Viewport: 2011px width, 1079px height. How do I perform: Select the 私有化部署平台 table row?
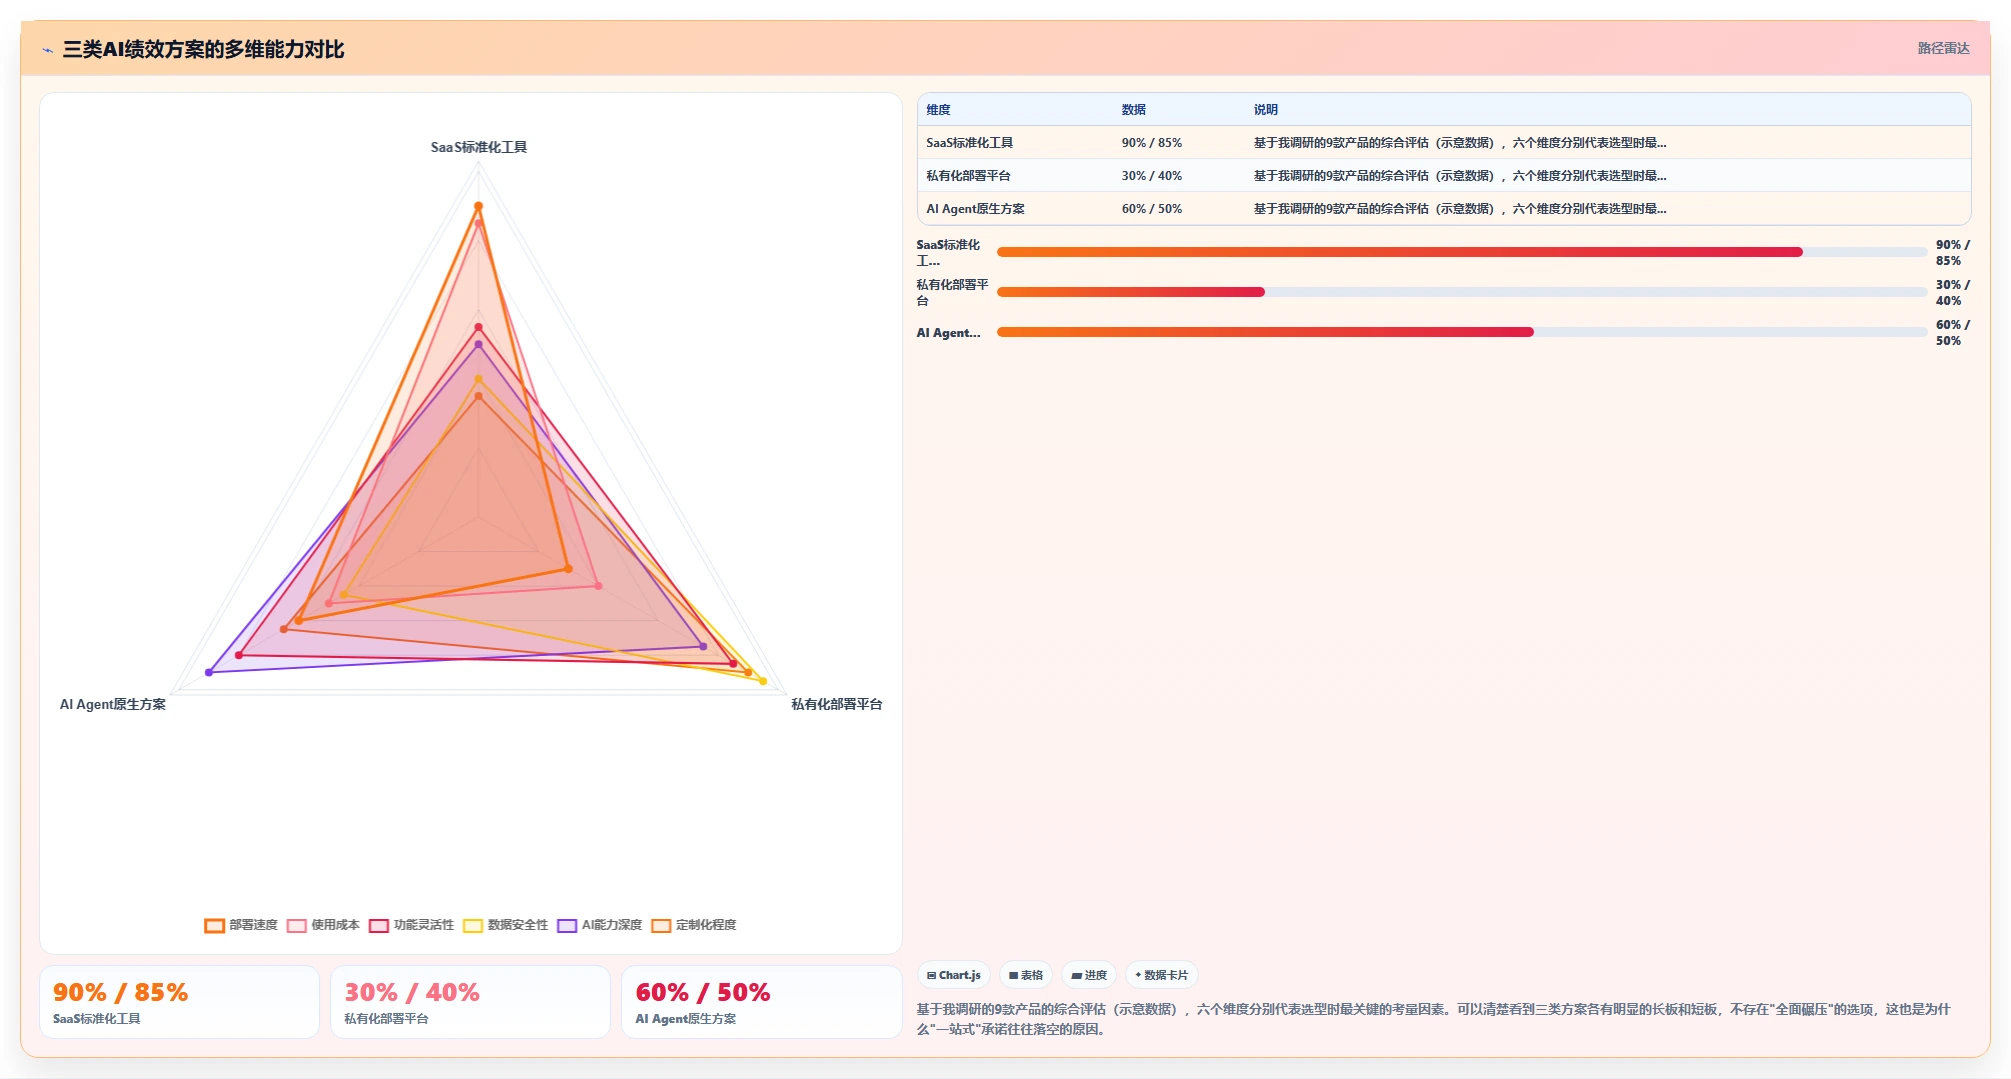point(1444,176)
